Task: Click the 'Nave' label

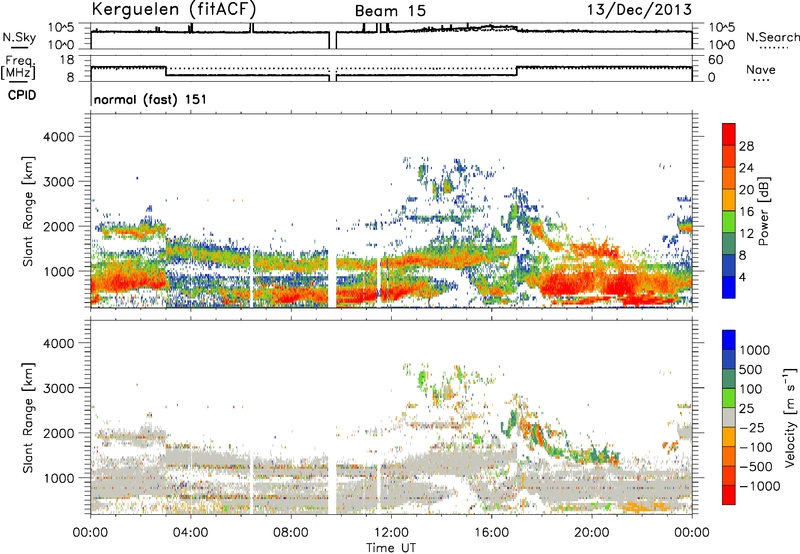Action: pos(761,69)
